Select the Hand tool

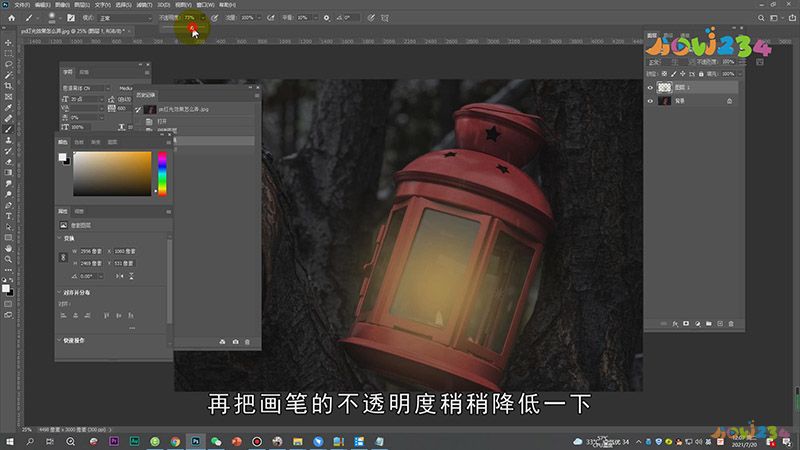point(8,248)
